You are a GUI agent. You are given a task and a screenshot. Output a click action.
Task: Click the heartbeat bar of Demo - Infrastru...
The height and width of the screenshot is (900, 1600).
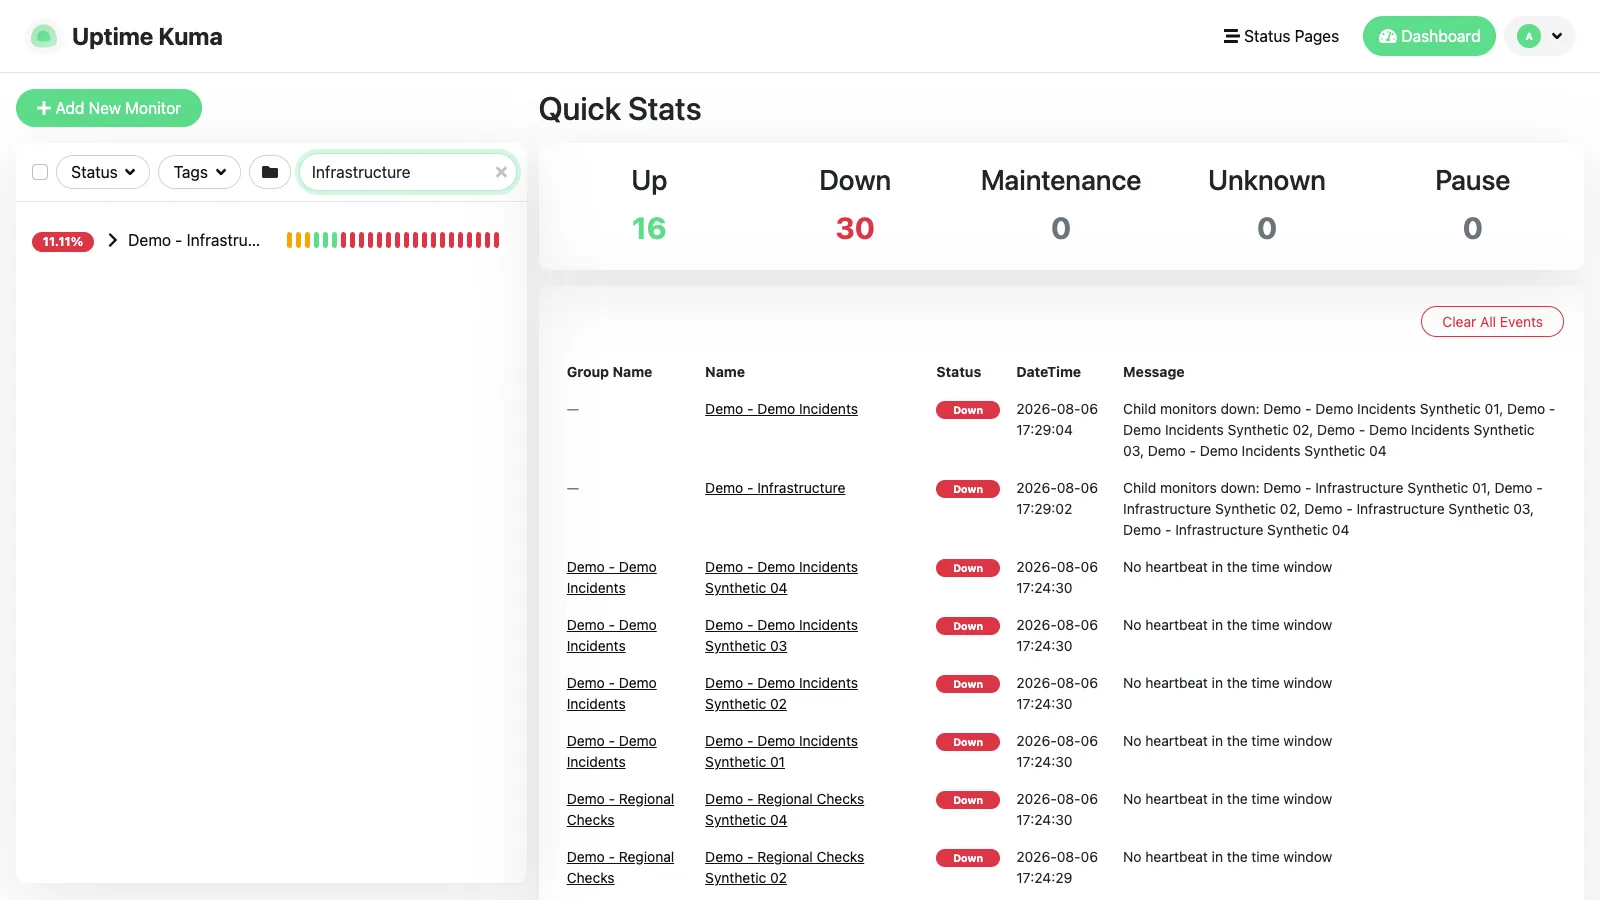(x=393, y=240)
